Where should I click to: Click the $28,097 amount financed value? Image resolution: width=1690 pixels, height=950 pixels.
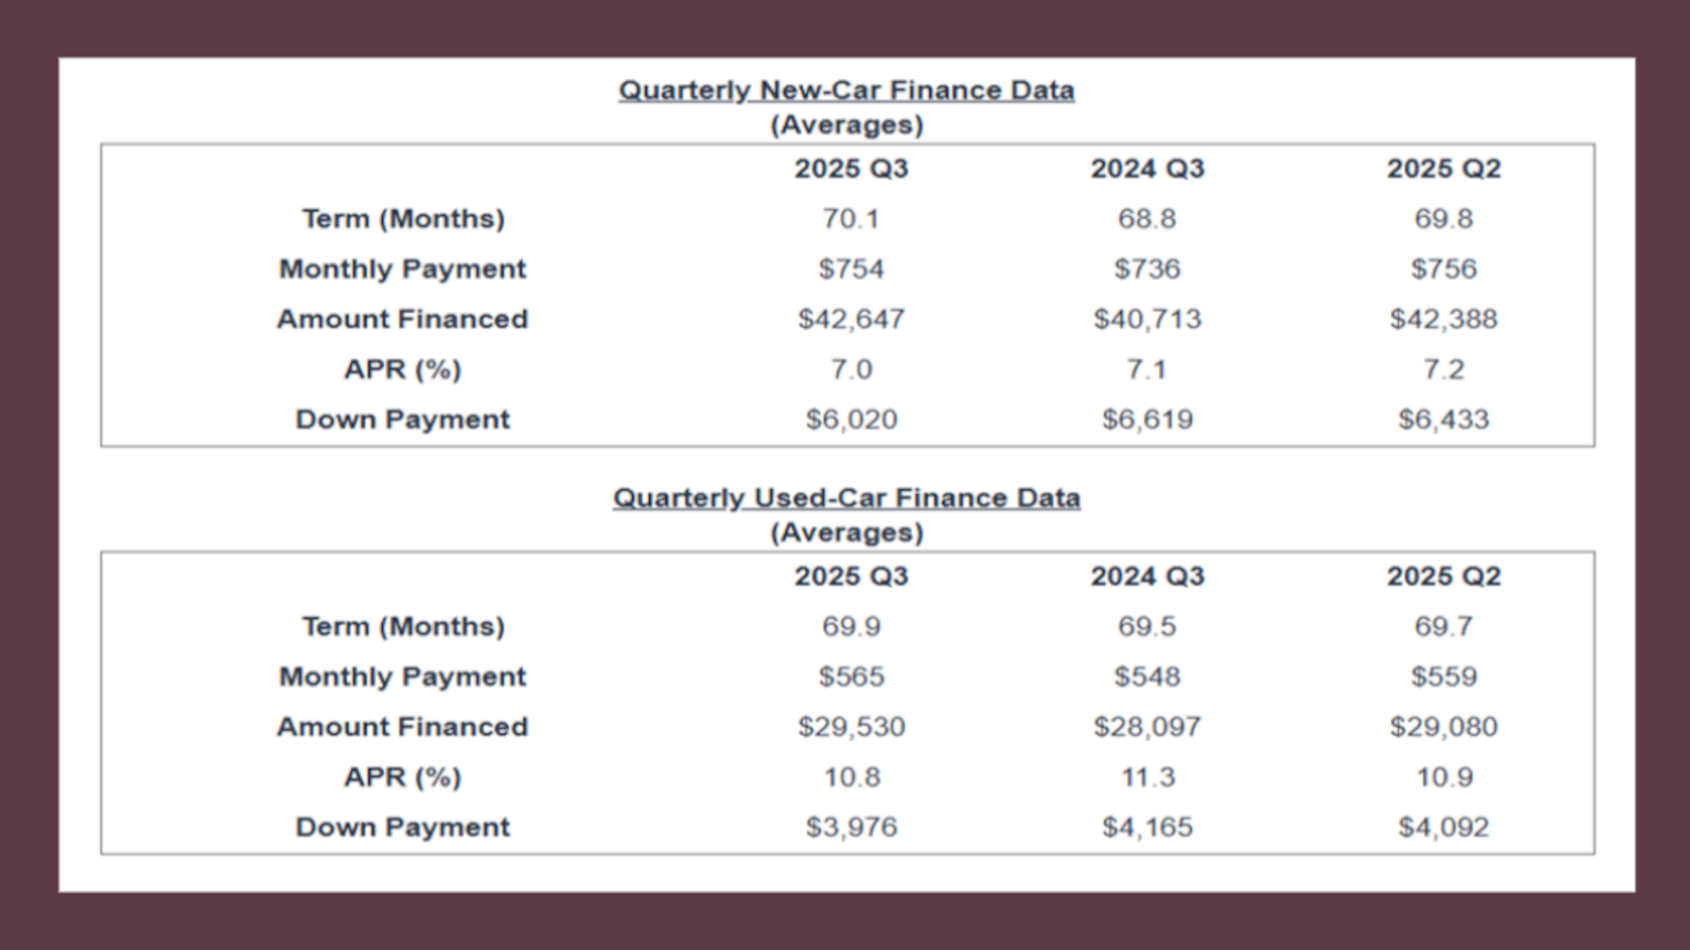[x=1147, y=727]
